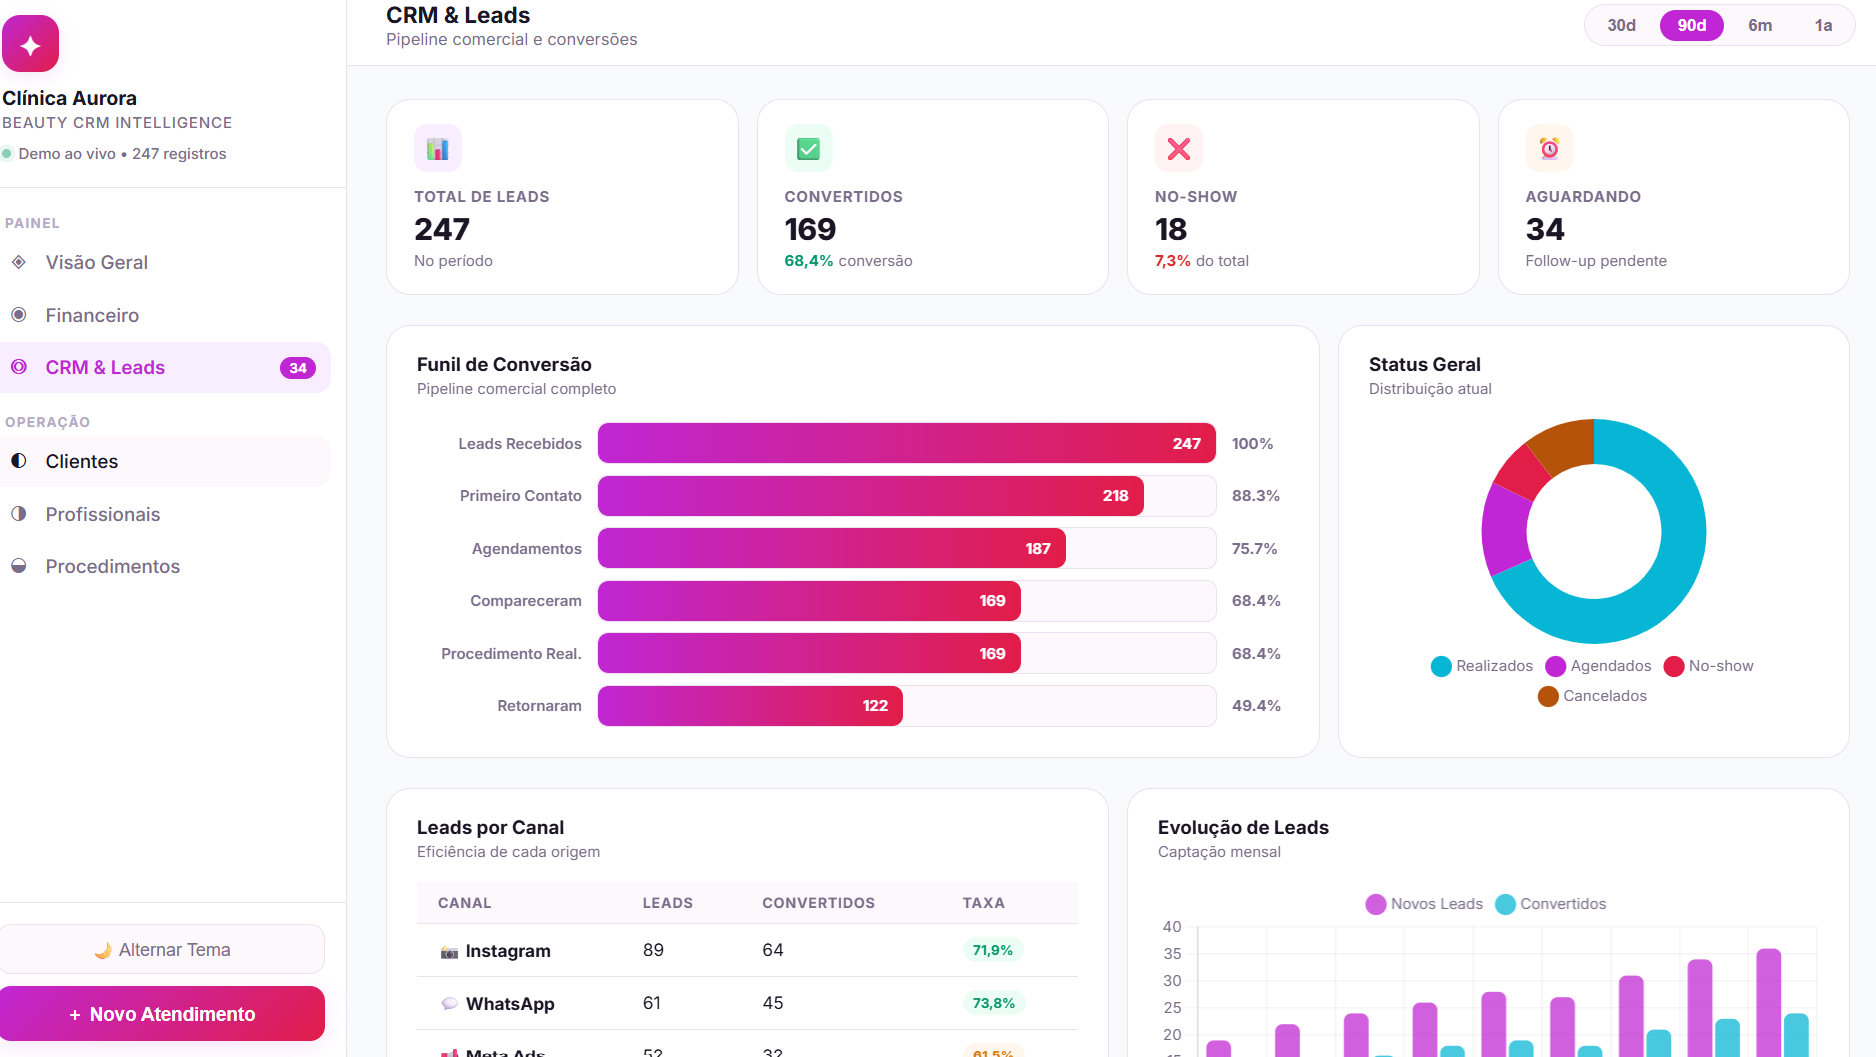Select CRM & Leads menu item

[165, 367]
